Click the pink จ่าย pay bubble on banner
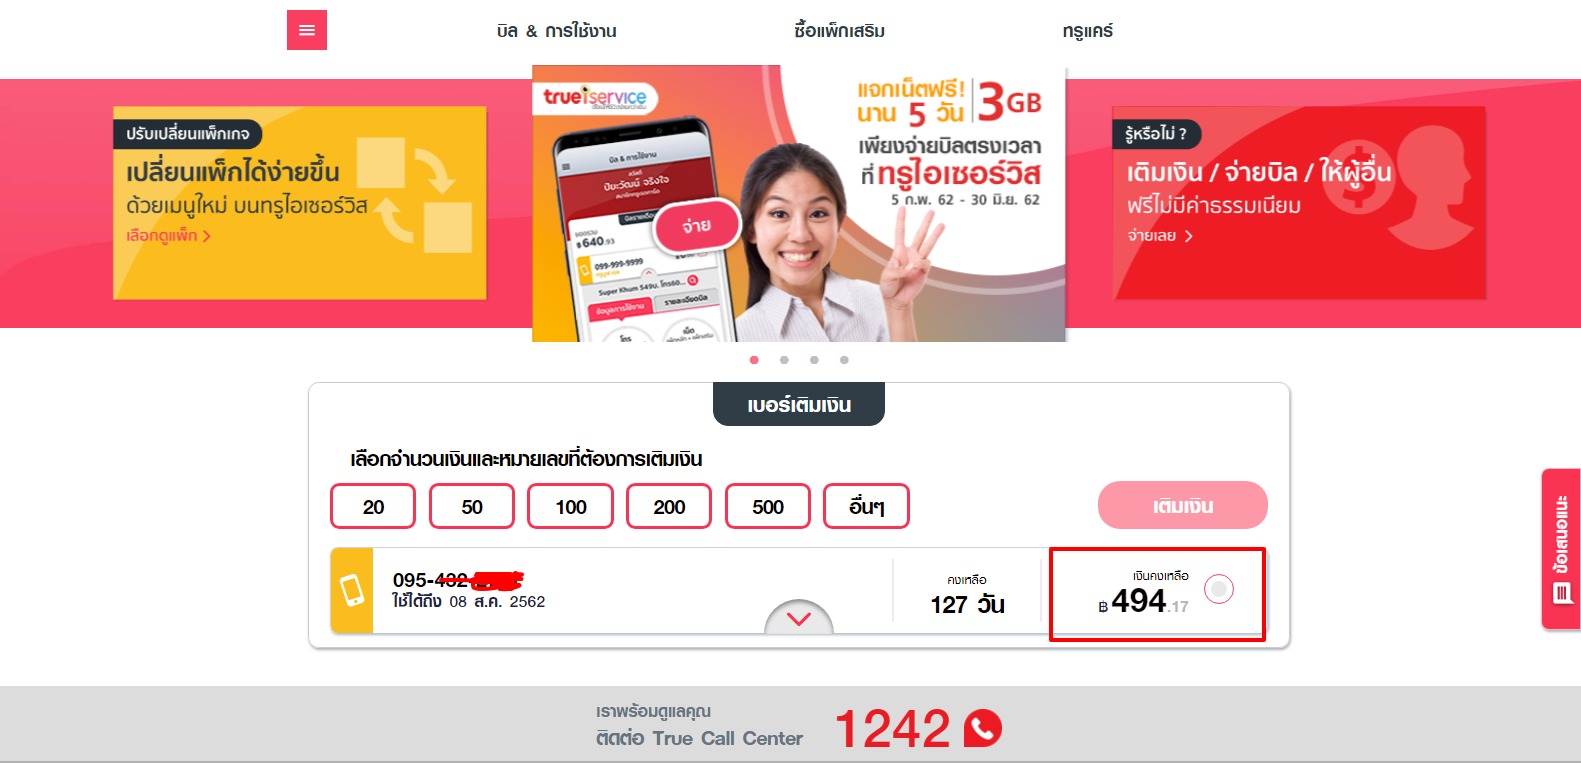Viewport: 1581px width, 763px height. click(x=697, y=226)
